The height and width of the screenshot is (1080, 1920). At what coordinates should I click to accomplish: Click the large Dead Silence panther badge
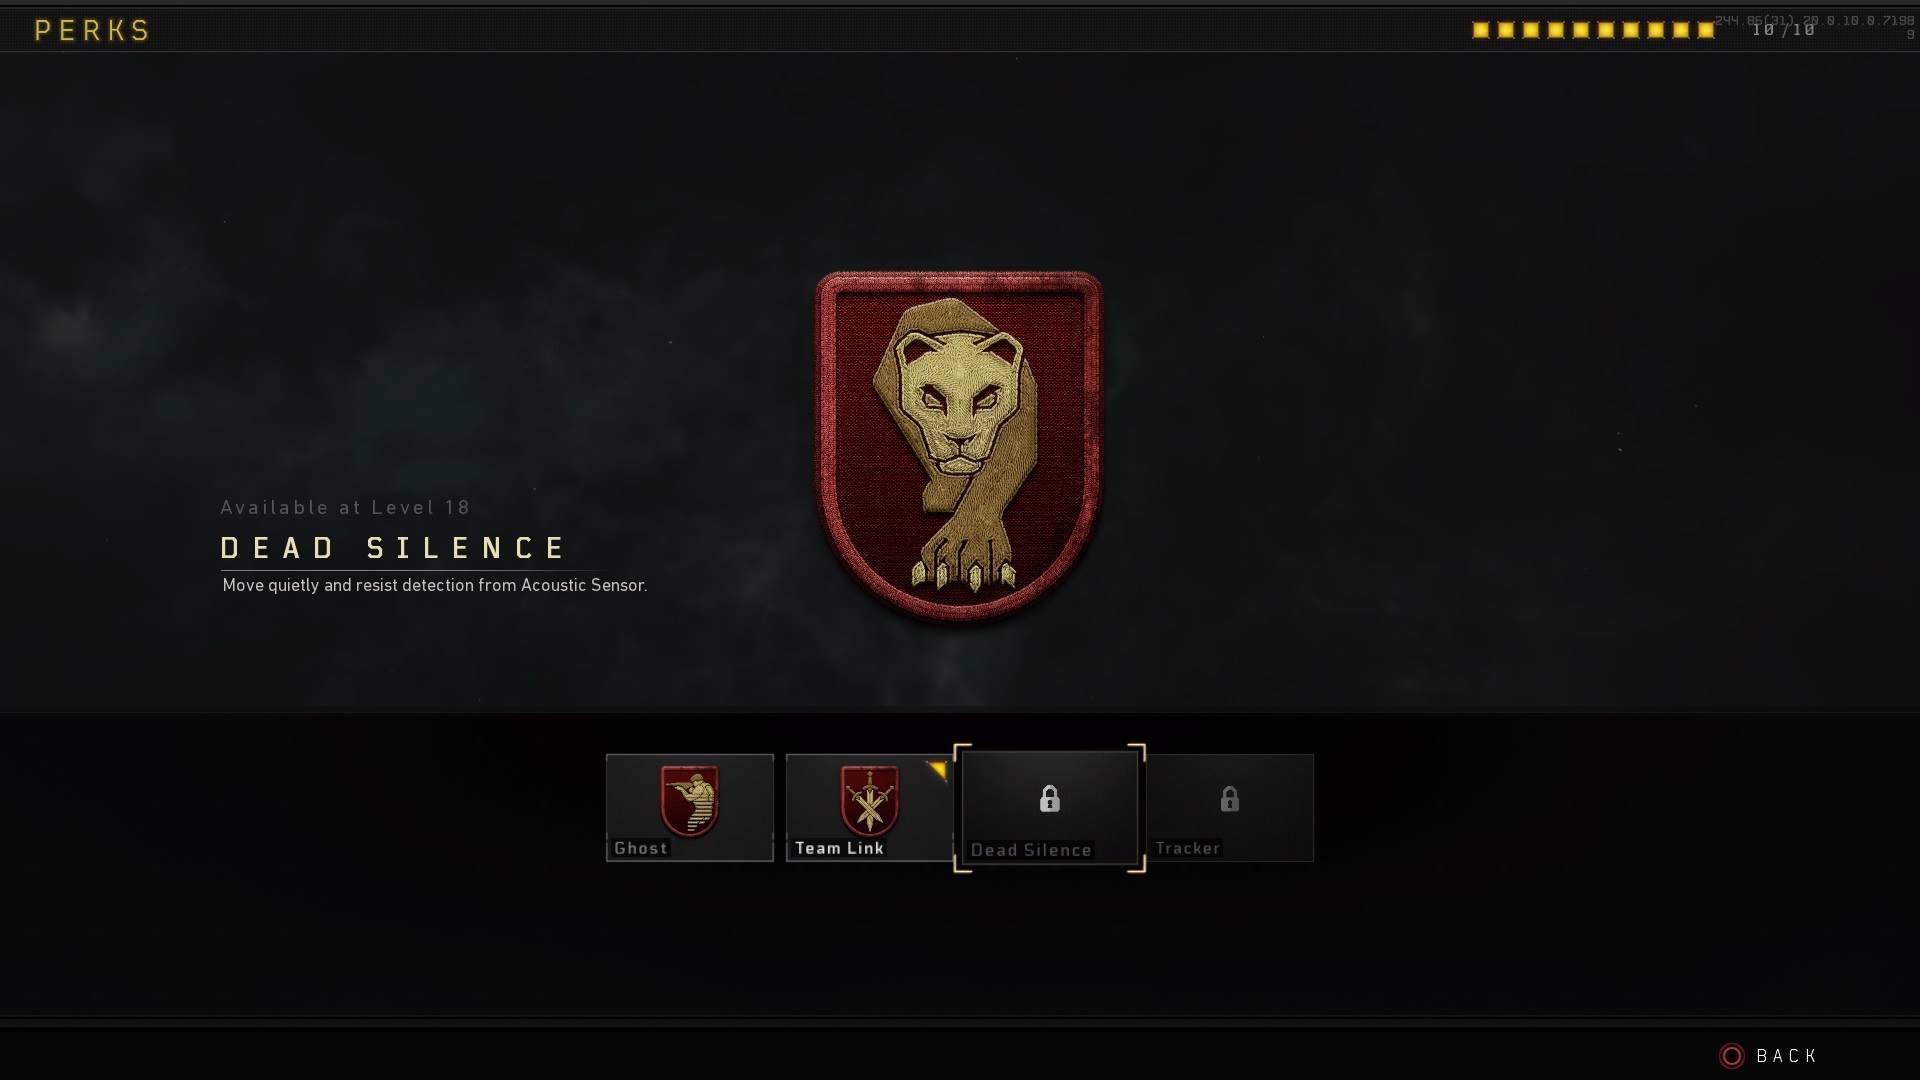[959, 446]
